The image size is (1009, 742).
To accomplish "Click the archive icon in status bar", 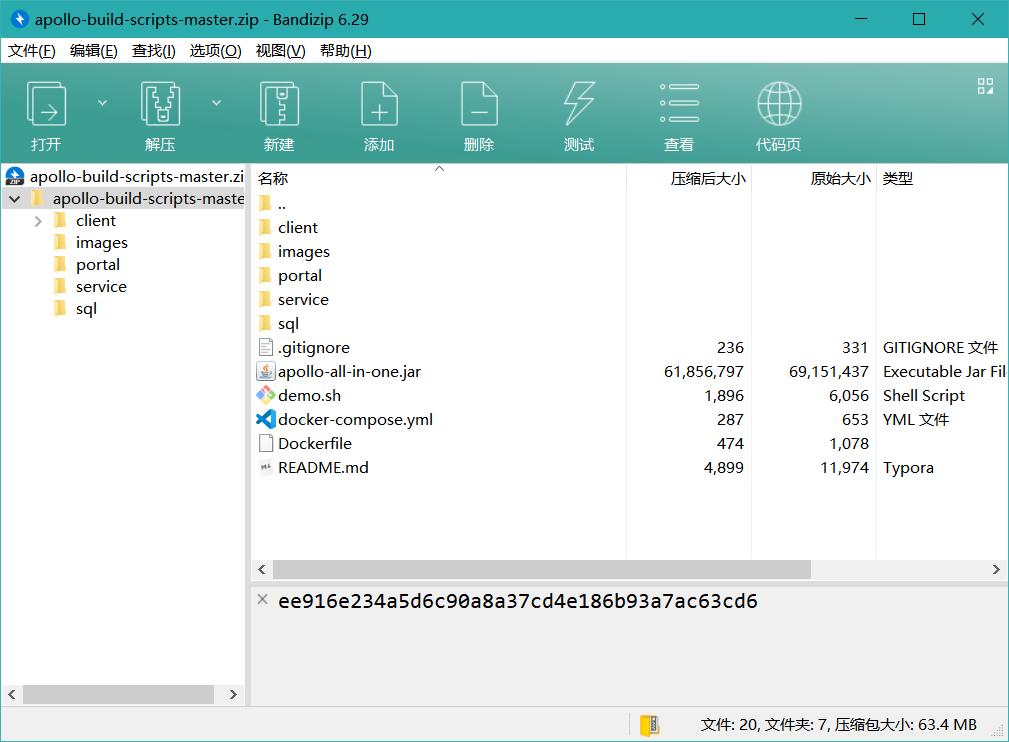I will point(649,725).
